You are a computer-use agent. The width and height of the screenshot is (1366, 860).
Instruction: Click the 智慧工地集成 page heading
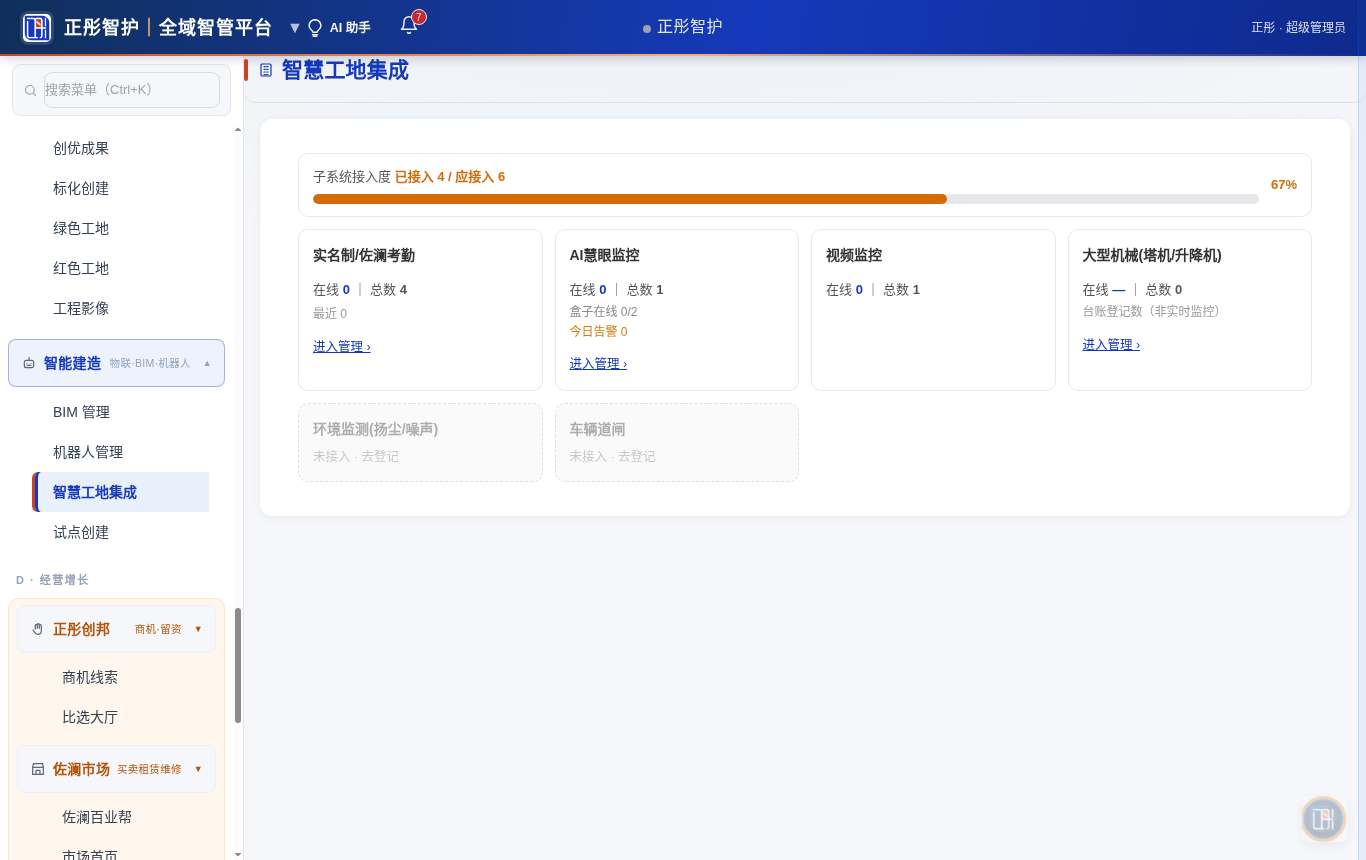[x=345, y=70]
